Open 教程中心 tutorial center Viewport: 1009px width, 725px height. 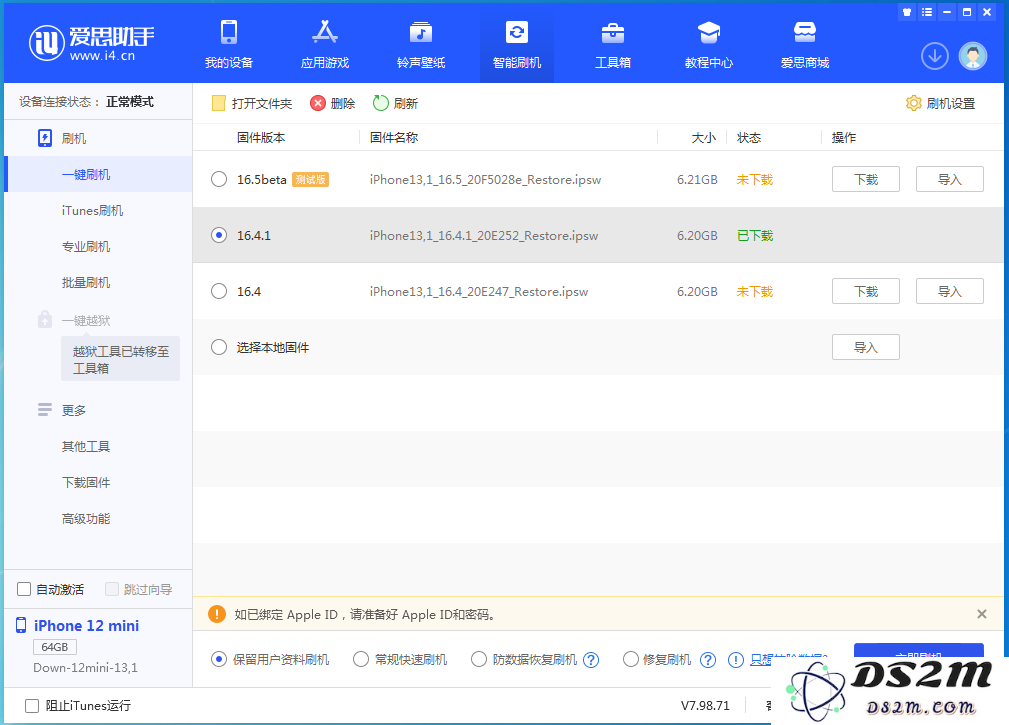pos(708,44)
